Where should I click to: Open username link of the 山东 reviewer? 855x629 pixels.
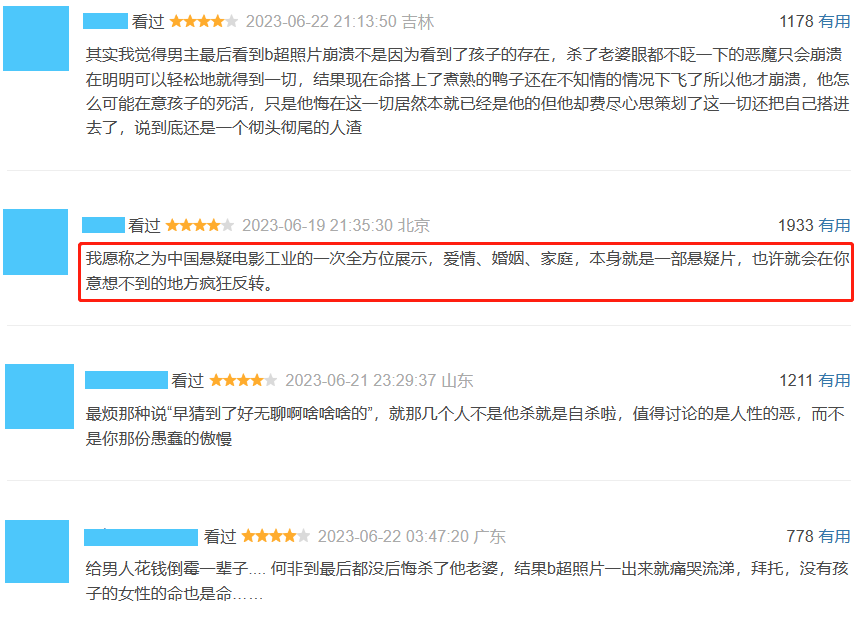pos(126,380)
